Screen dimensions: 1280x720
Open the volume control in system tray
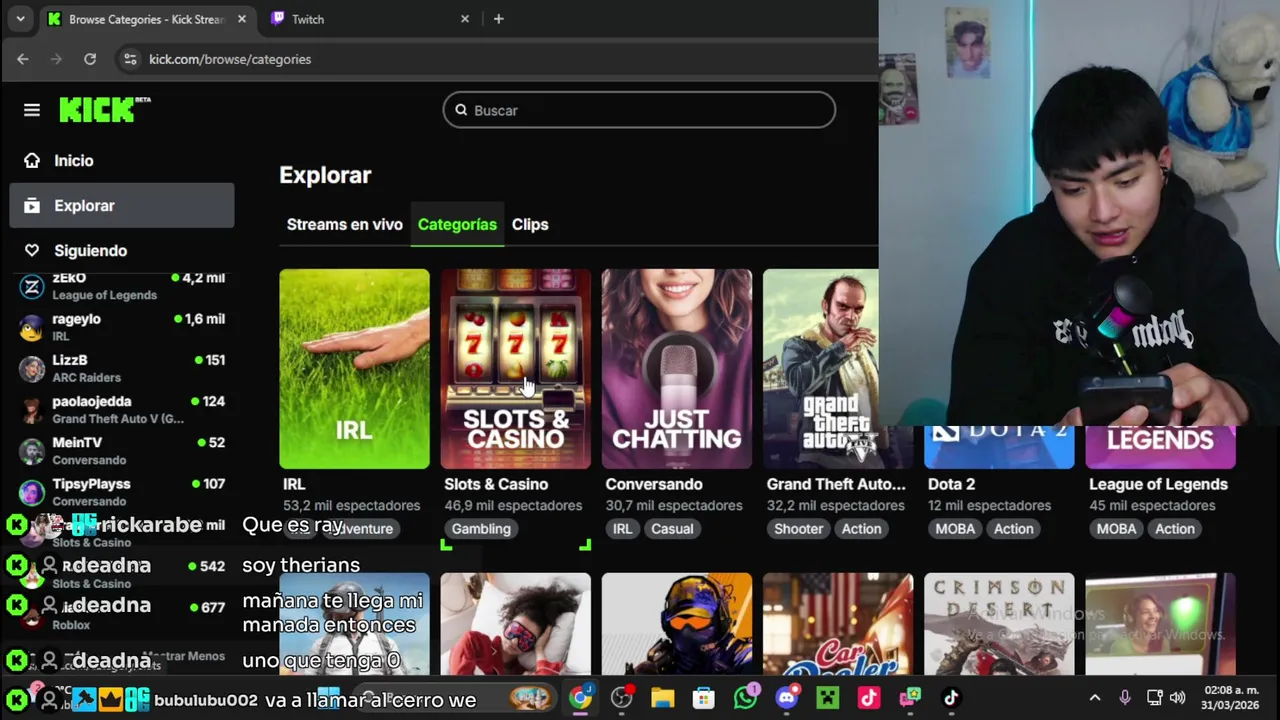pyautogui.click(x=1178, y=697)
